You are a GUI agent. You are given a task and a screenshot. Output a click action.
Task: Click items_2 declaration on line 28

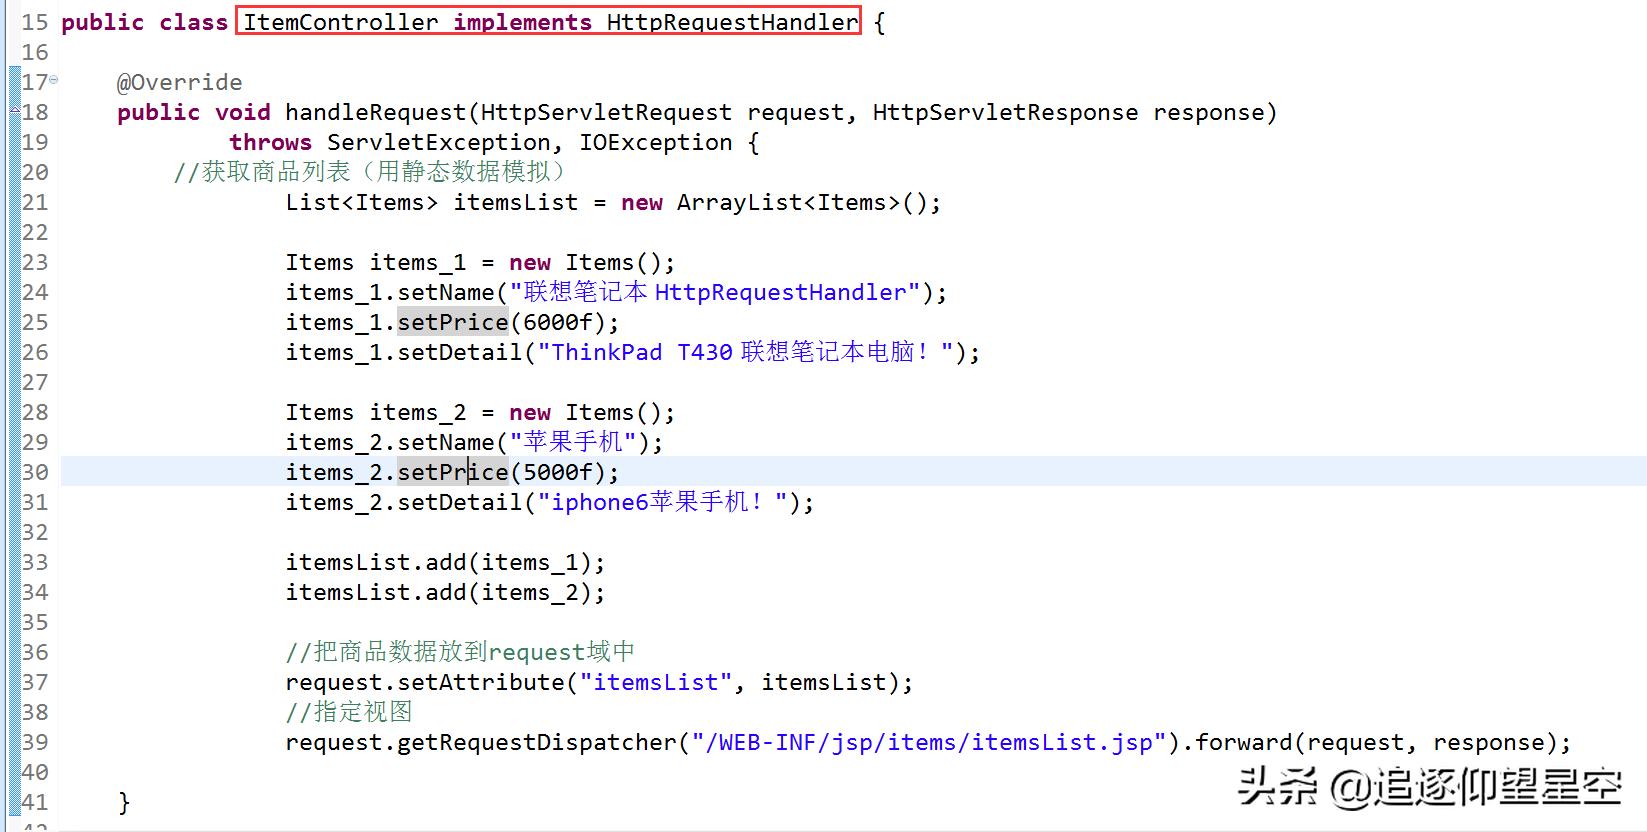point(418,412)
